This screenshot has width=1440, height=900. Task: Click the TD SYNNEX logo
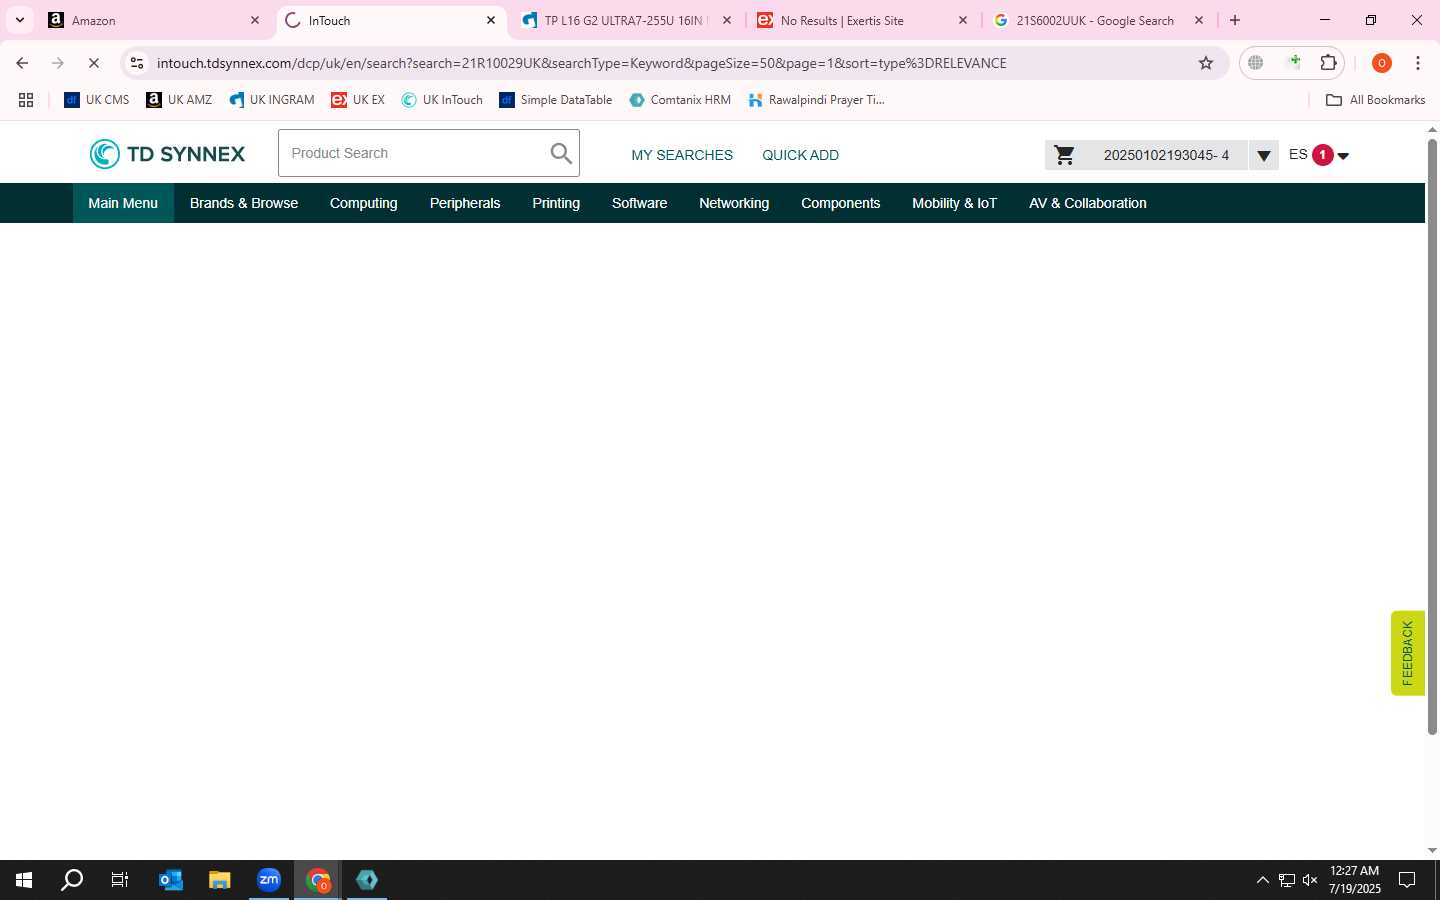click(x=167, y=154)
